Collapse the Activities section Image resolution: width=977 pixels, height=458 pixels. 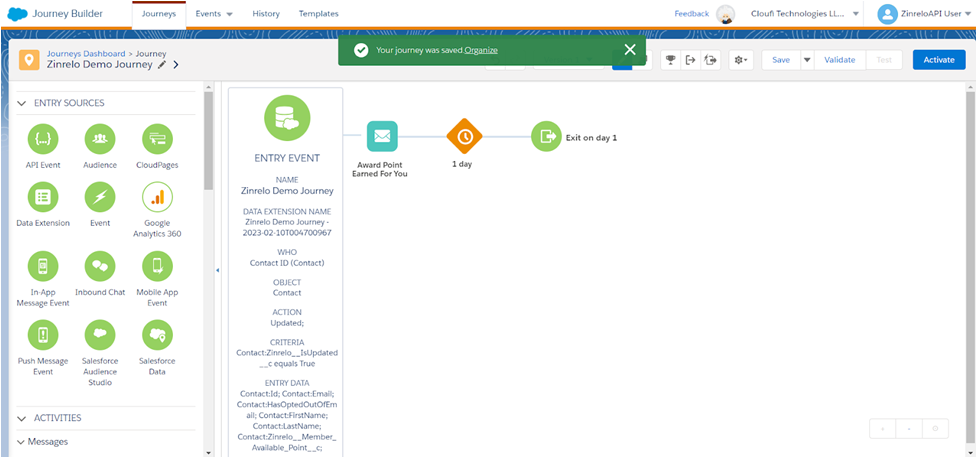22,418
